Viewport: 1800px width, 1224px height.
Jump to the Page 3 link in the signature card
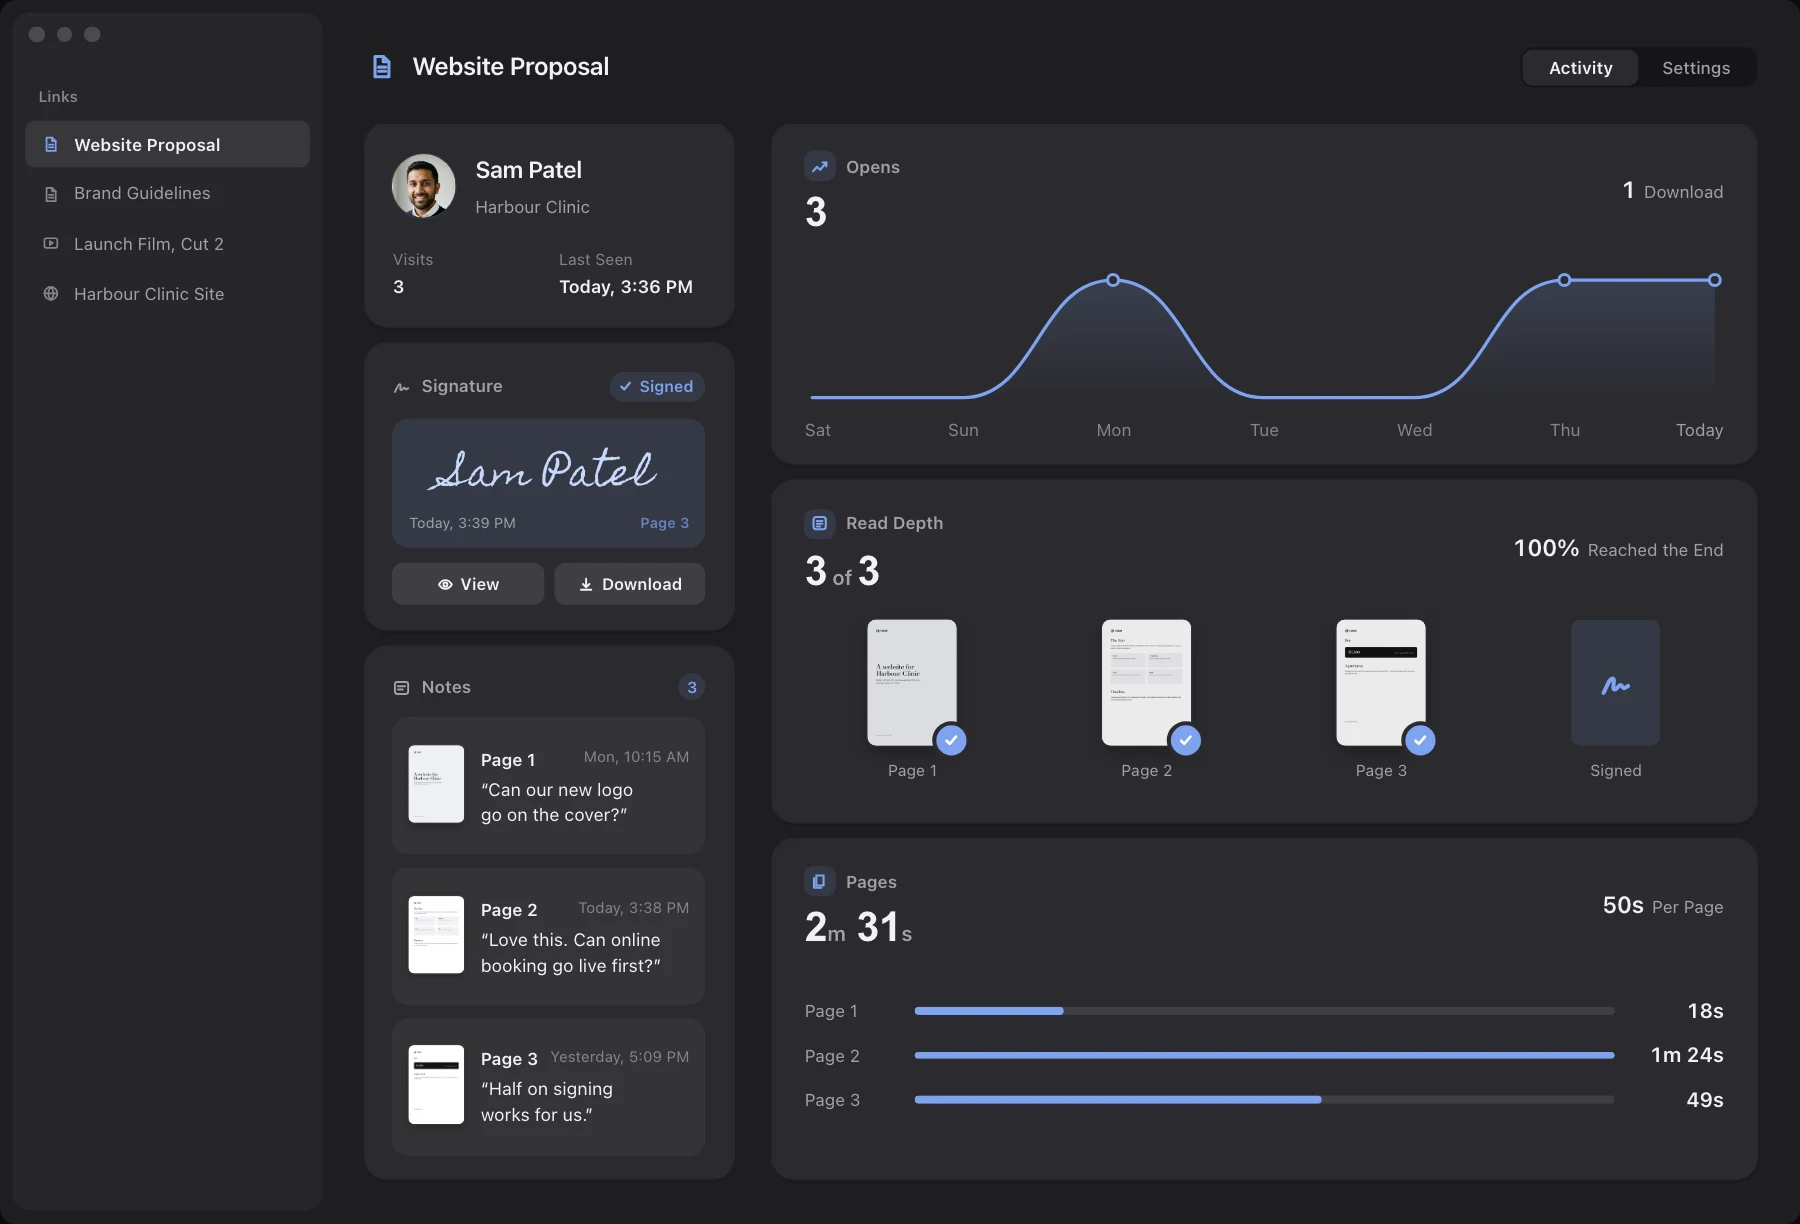pos(664,523)
